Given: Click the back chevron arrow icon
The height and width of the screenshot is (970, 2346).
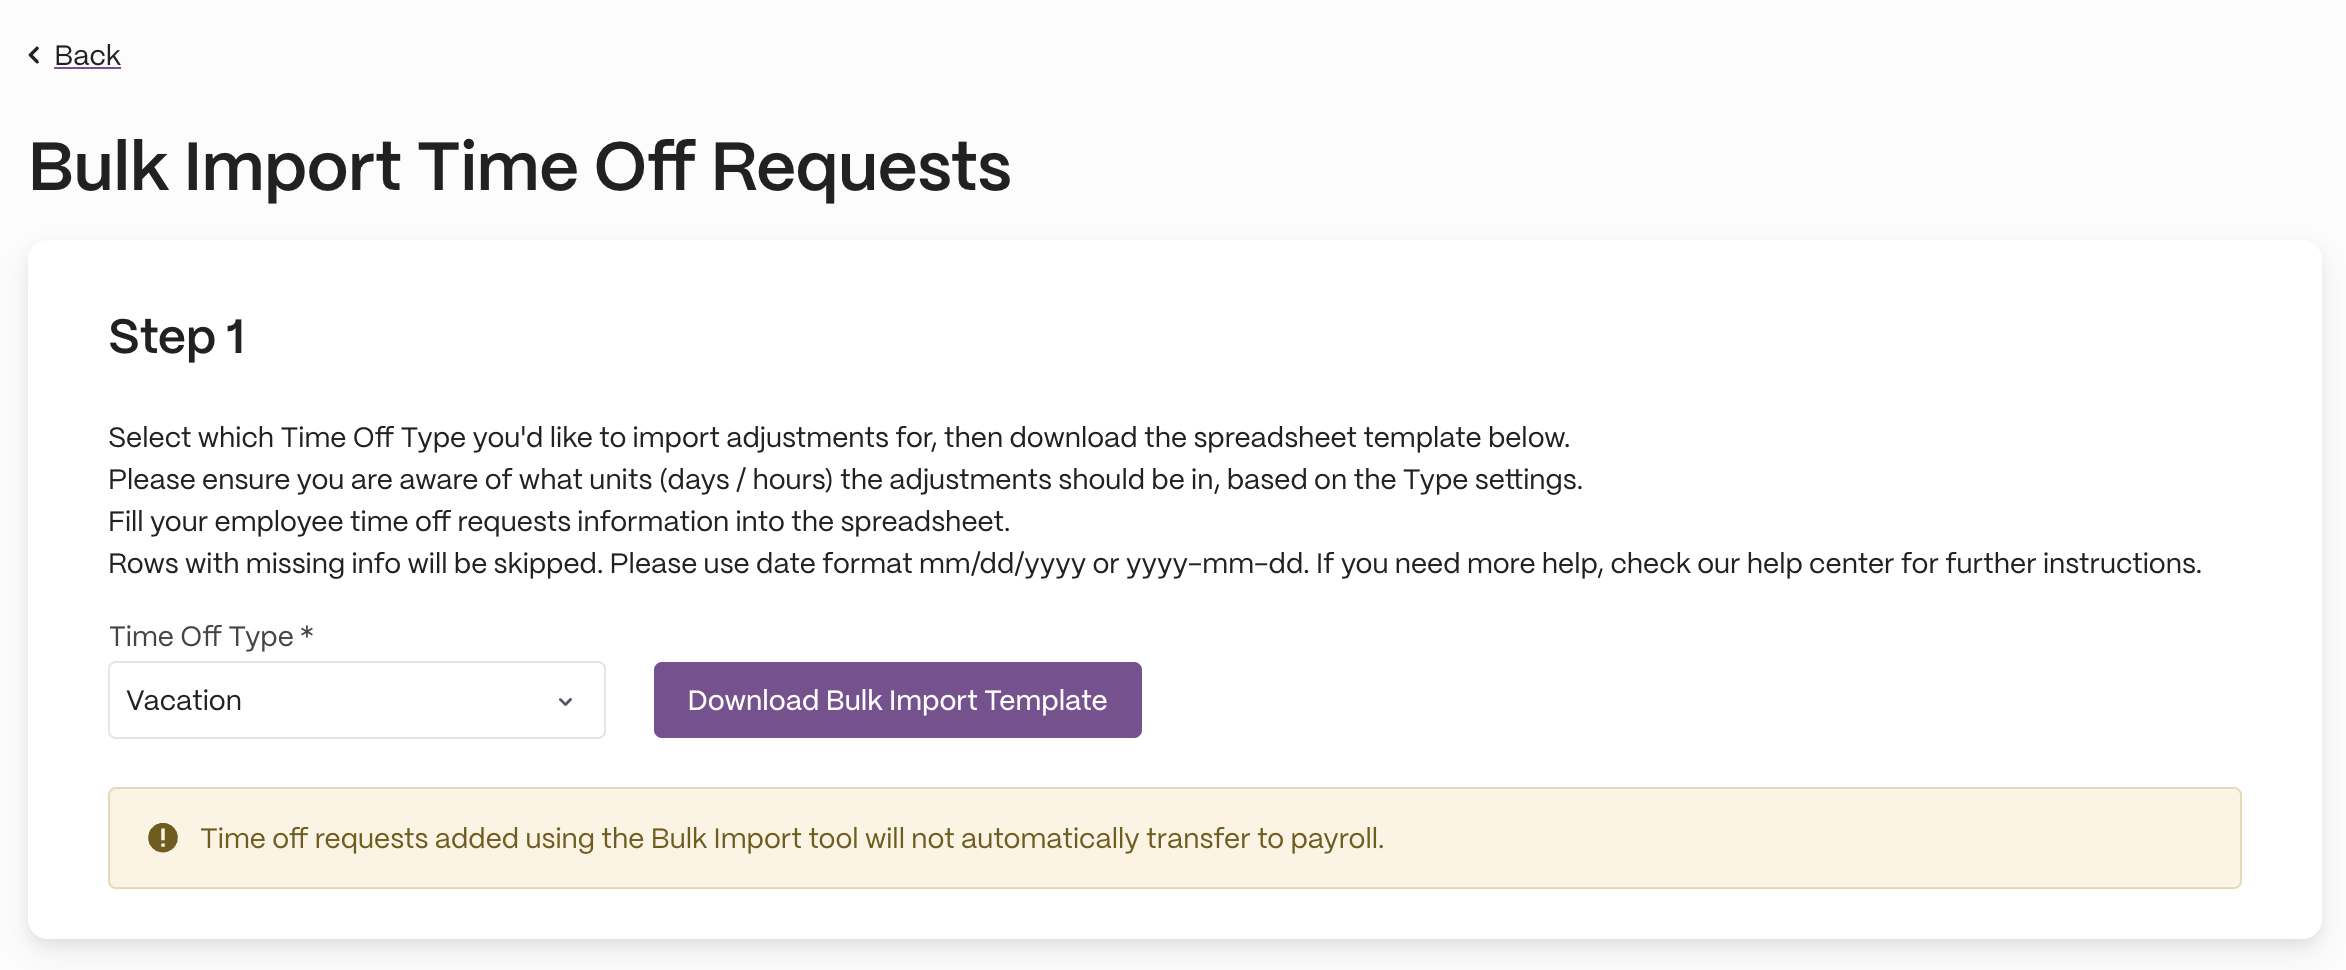Looking at the screenshot, I should pos(35,55).
